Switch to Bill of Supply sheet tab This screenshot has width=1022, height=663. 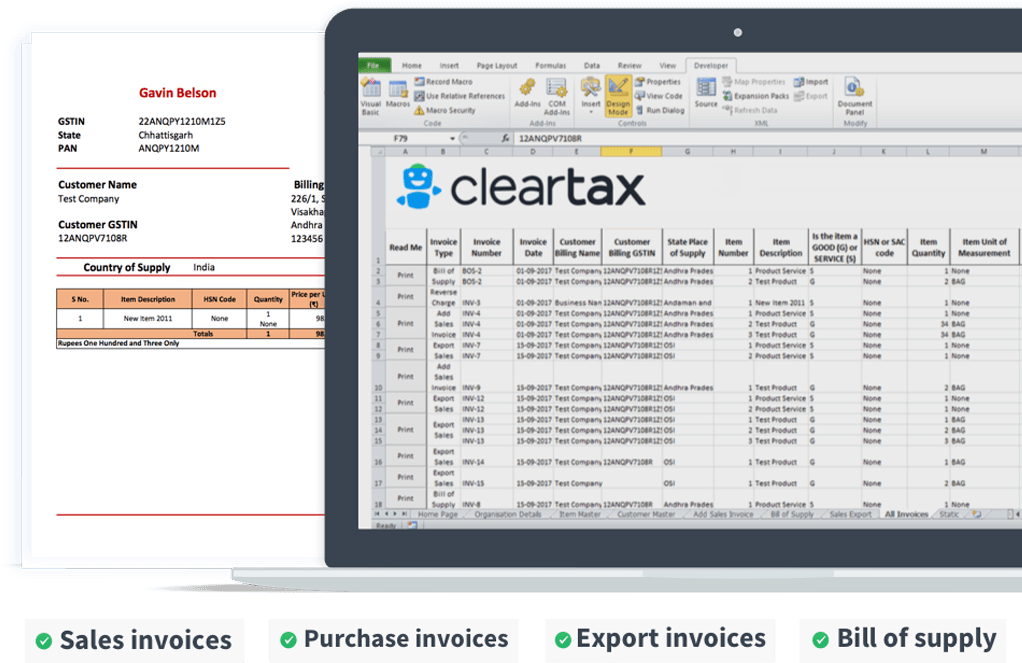(792, 514)
